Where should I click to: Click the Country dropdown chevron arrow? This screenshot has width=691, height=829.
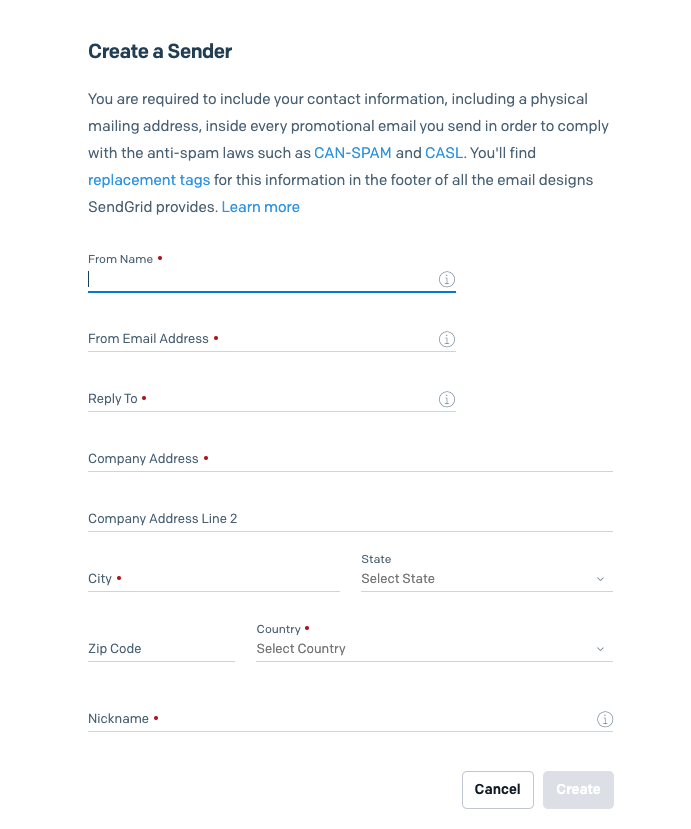pos(601,649)
